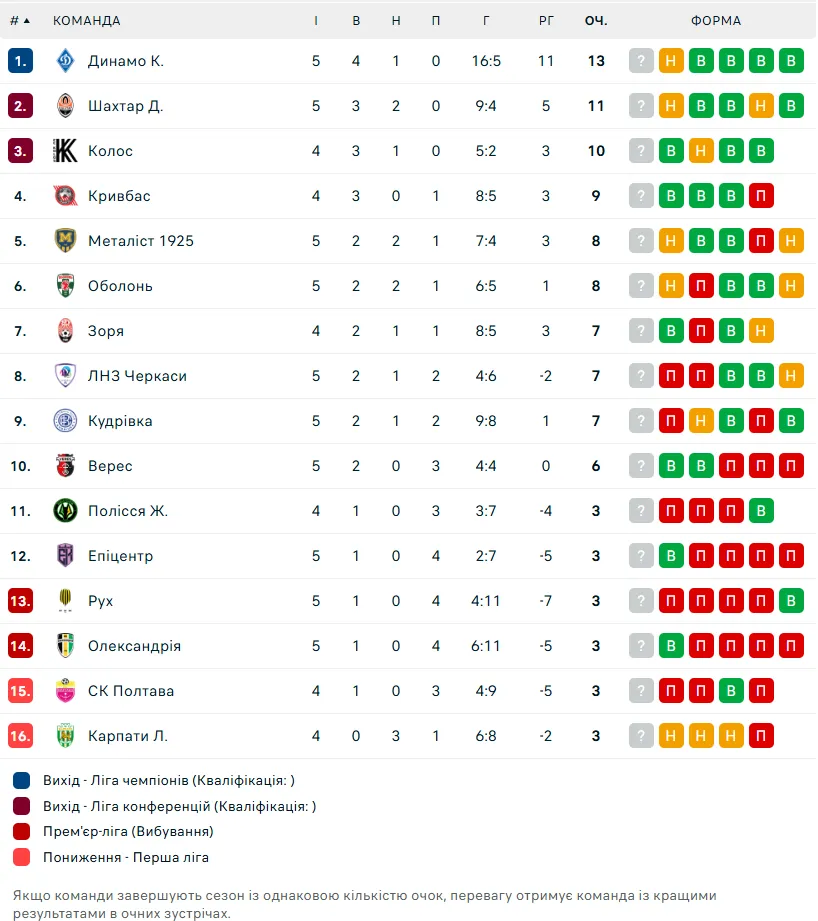
Task: Sort standings by РГ goal difference header
Action: click(x=546, y=21)
